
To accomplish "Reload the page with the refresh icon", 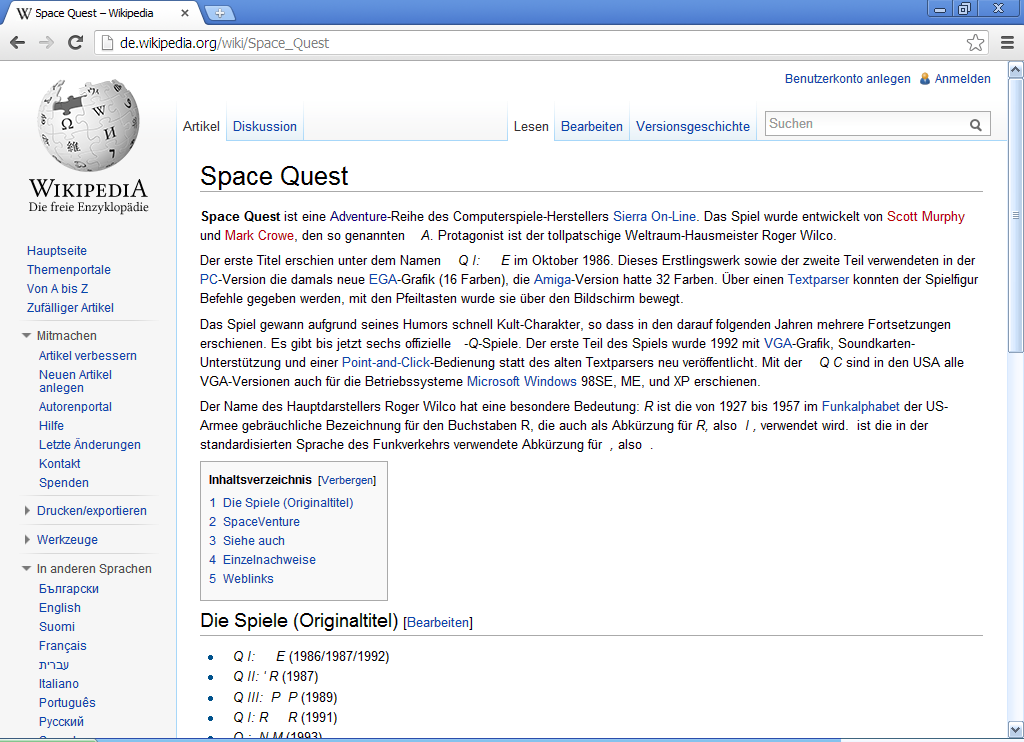I will tap(76, 43).
